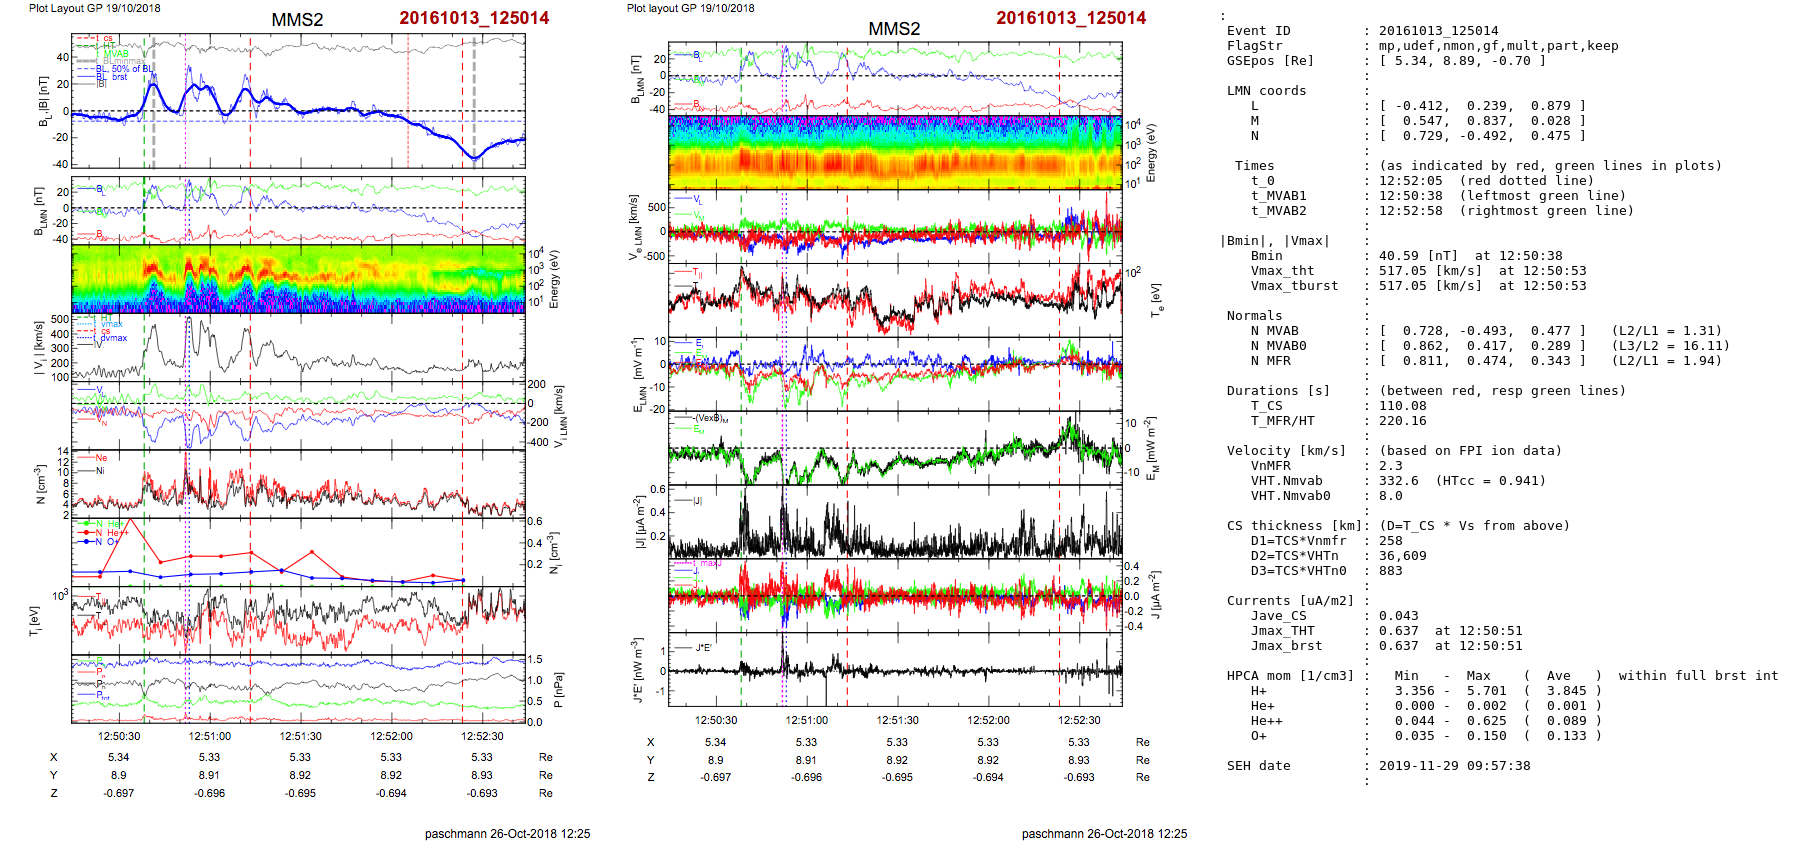Click the "Vmax_tburst" label
This screenshot has height=841, width=1804.
1294,286
